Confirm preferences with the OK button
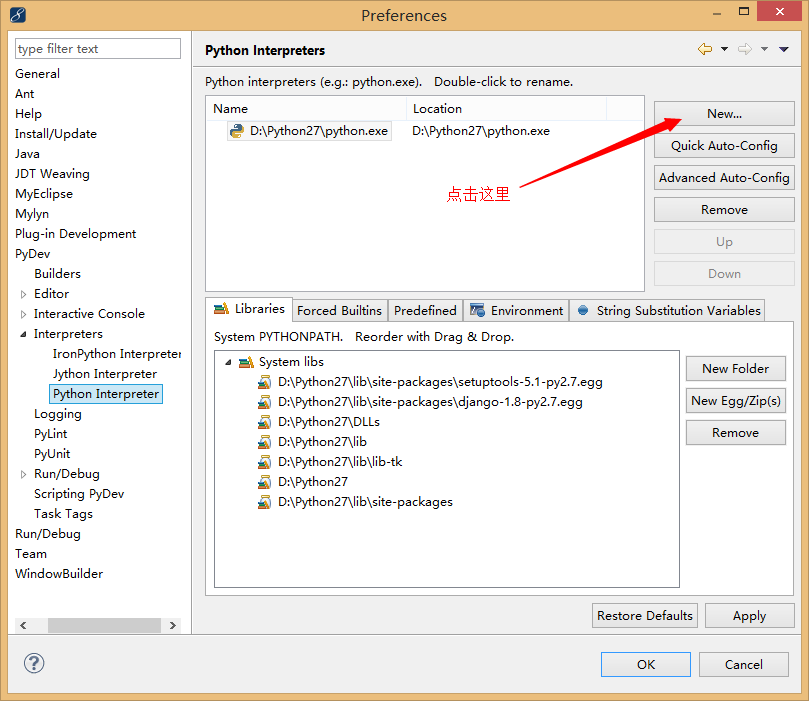This screenshot has width=809, height=701. 646,664
